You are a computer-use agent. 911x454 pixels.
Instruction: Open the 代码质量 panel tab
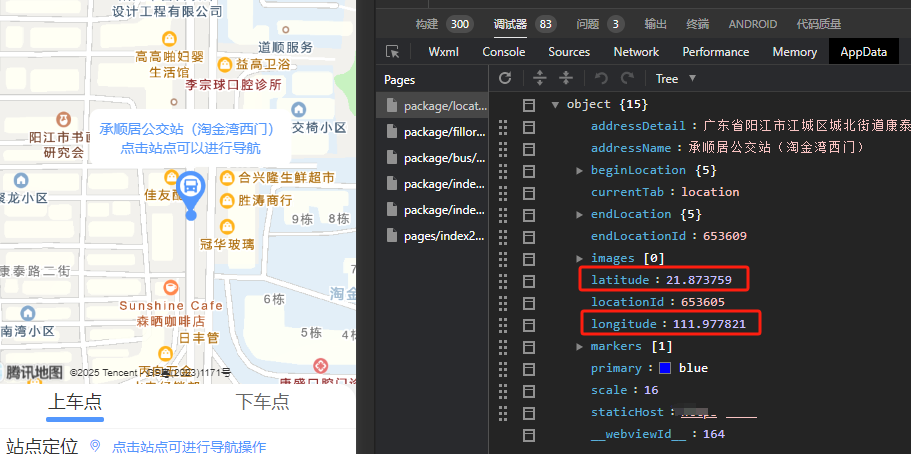pos(819,24)
